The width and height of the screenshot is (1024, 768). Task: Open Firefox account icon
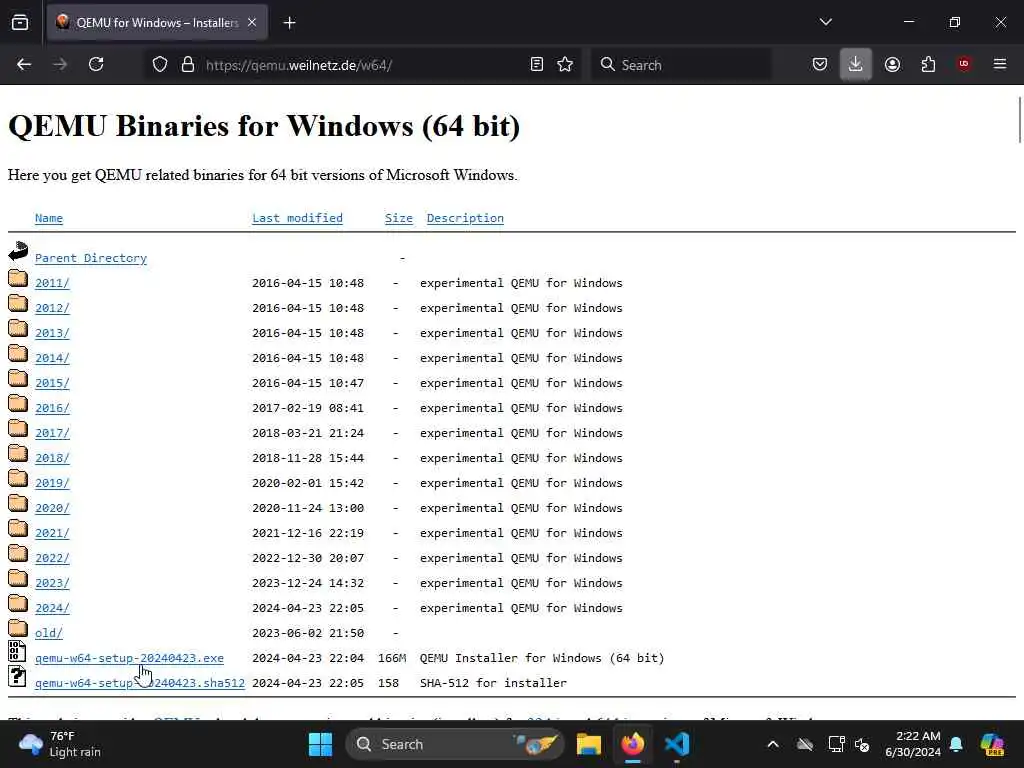893,65
